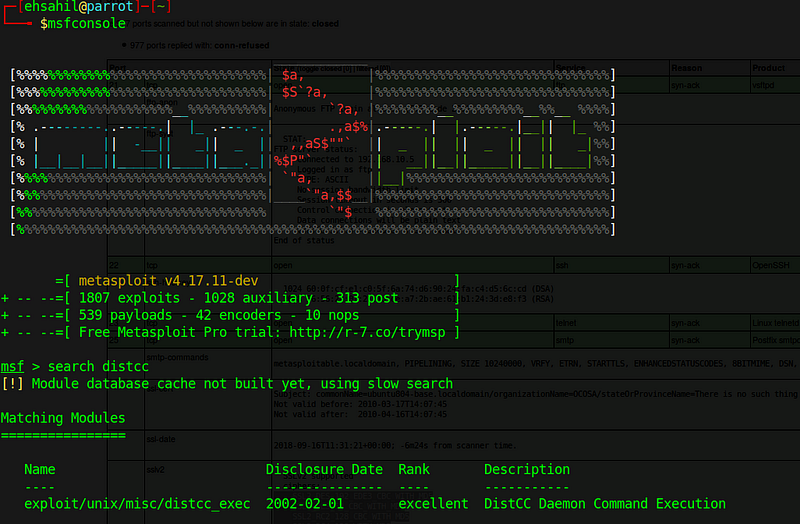Click the 'Matching Modules' heading
The image size is (800, 524).
tap(63, 418)
